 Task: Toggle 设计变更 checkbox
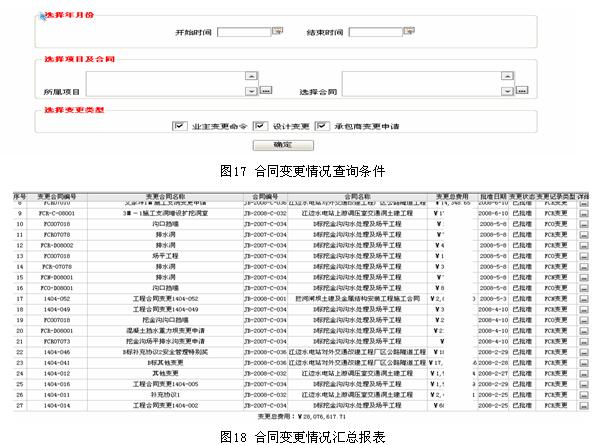click(x=260, y=126)
